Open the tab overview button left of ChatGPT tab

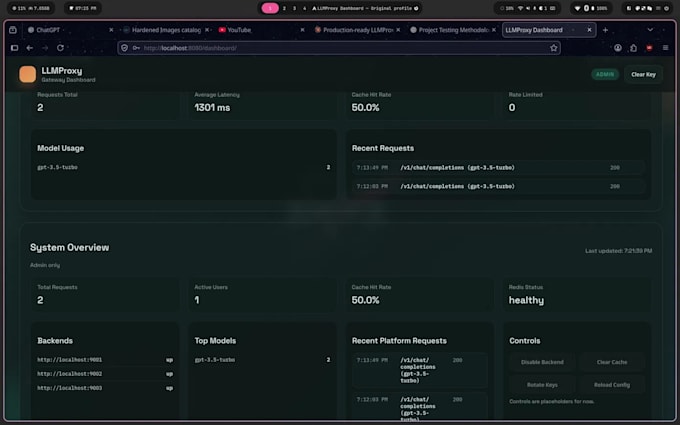(x=13, y=30)
